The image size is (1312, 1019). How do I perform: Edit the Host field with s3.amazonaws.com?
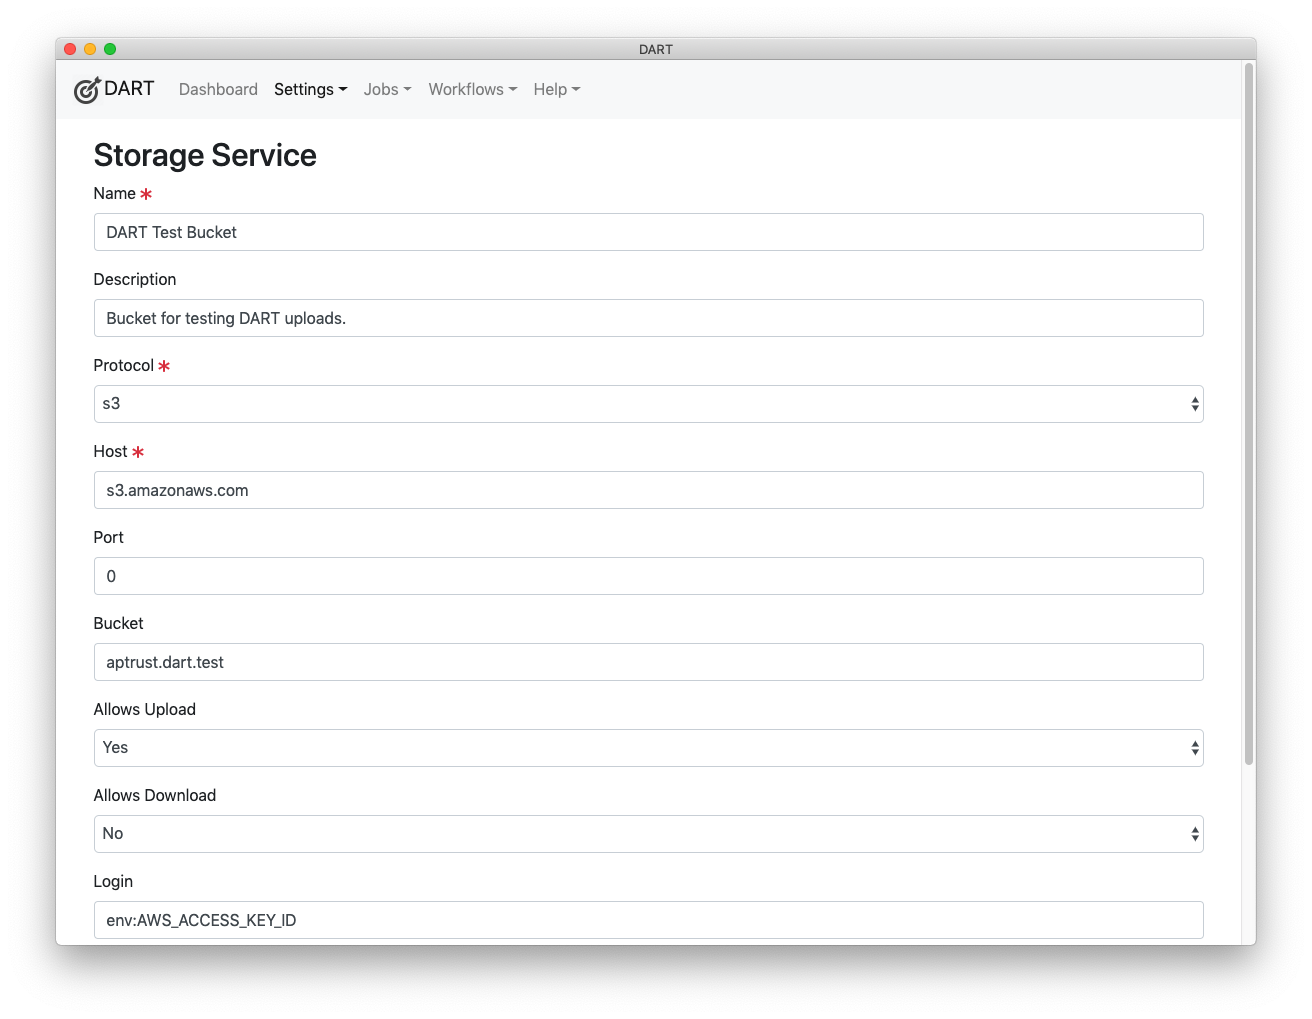(648, 490)
